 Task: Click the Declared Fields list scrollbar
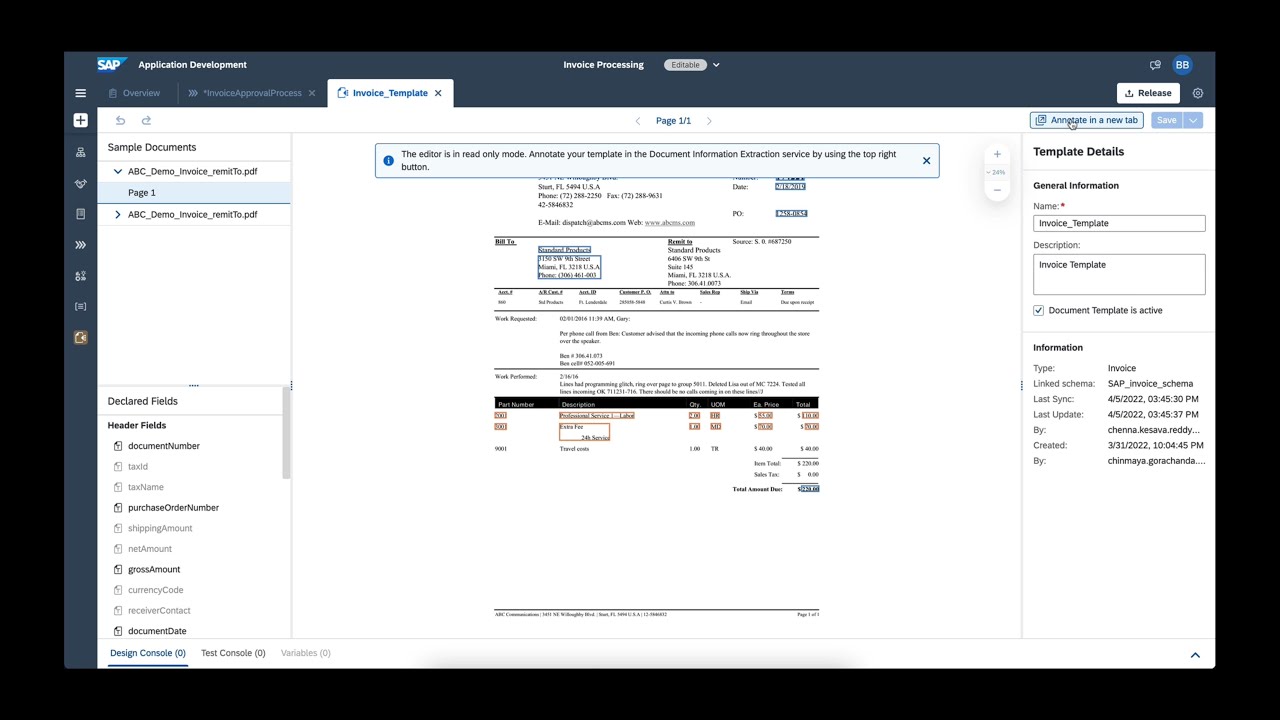pos(287,432)
